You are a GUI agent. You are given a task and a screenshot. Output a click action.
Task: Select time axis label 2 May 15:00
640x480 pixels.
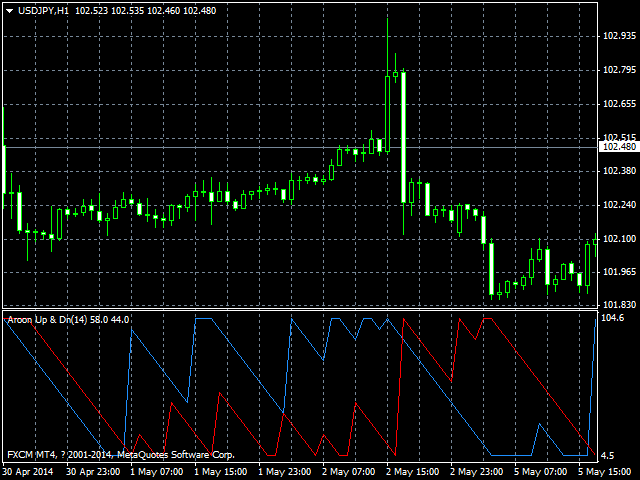(x=413, y=472)
